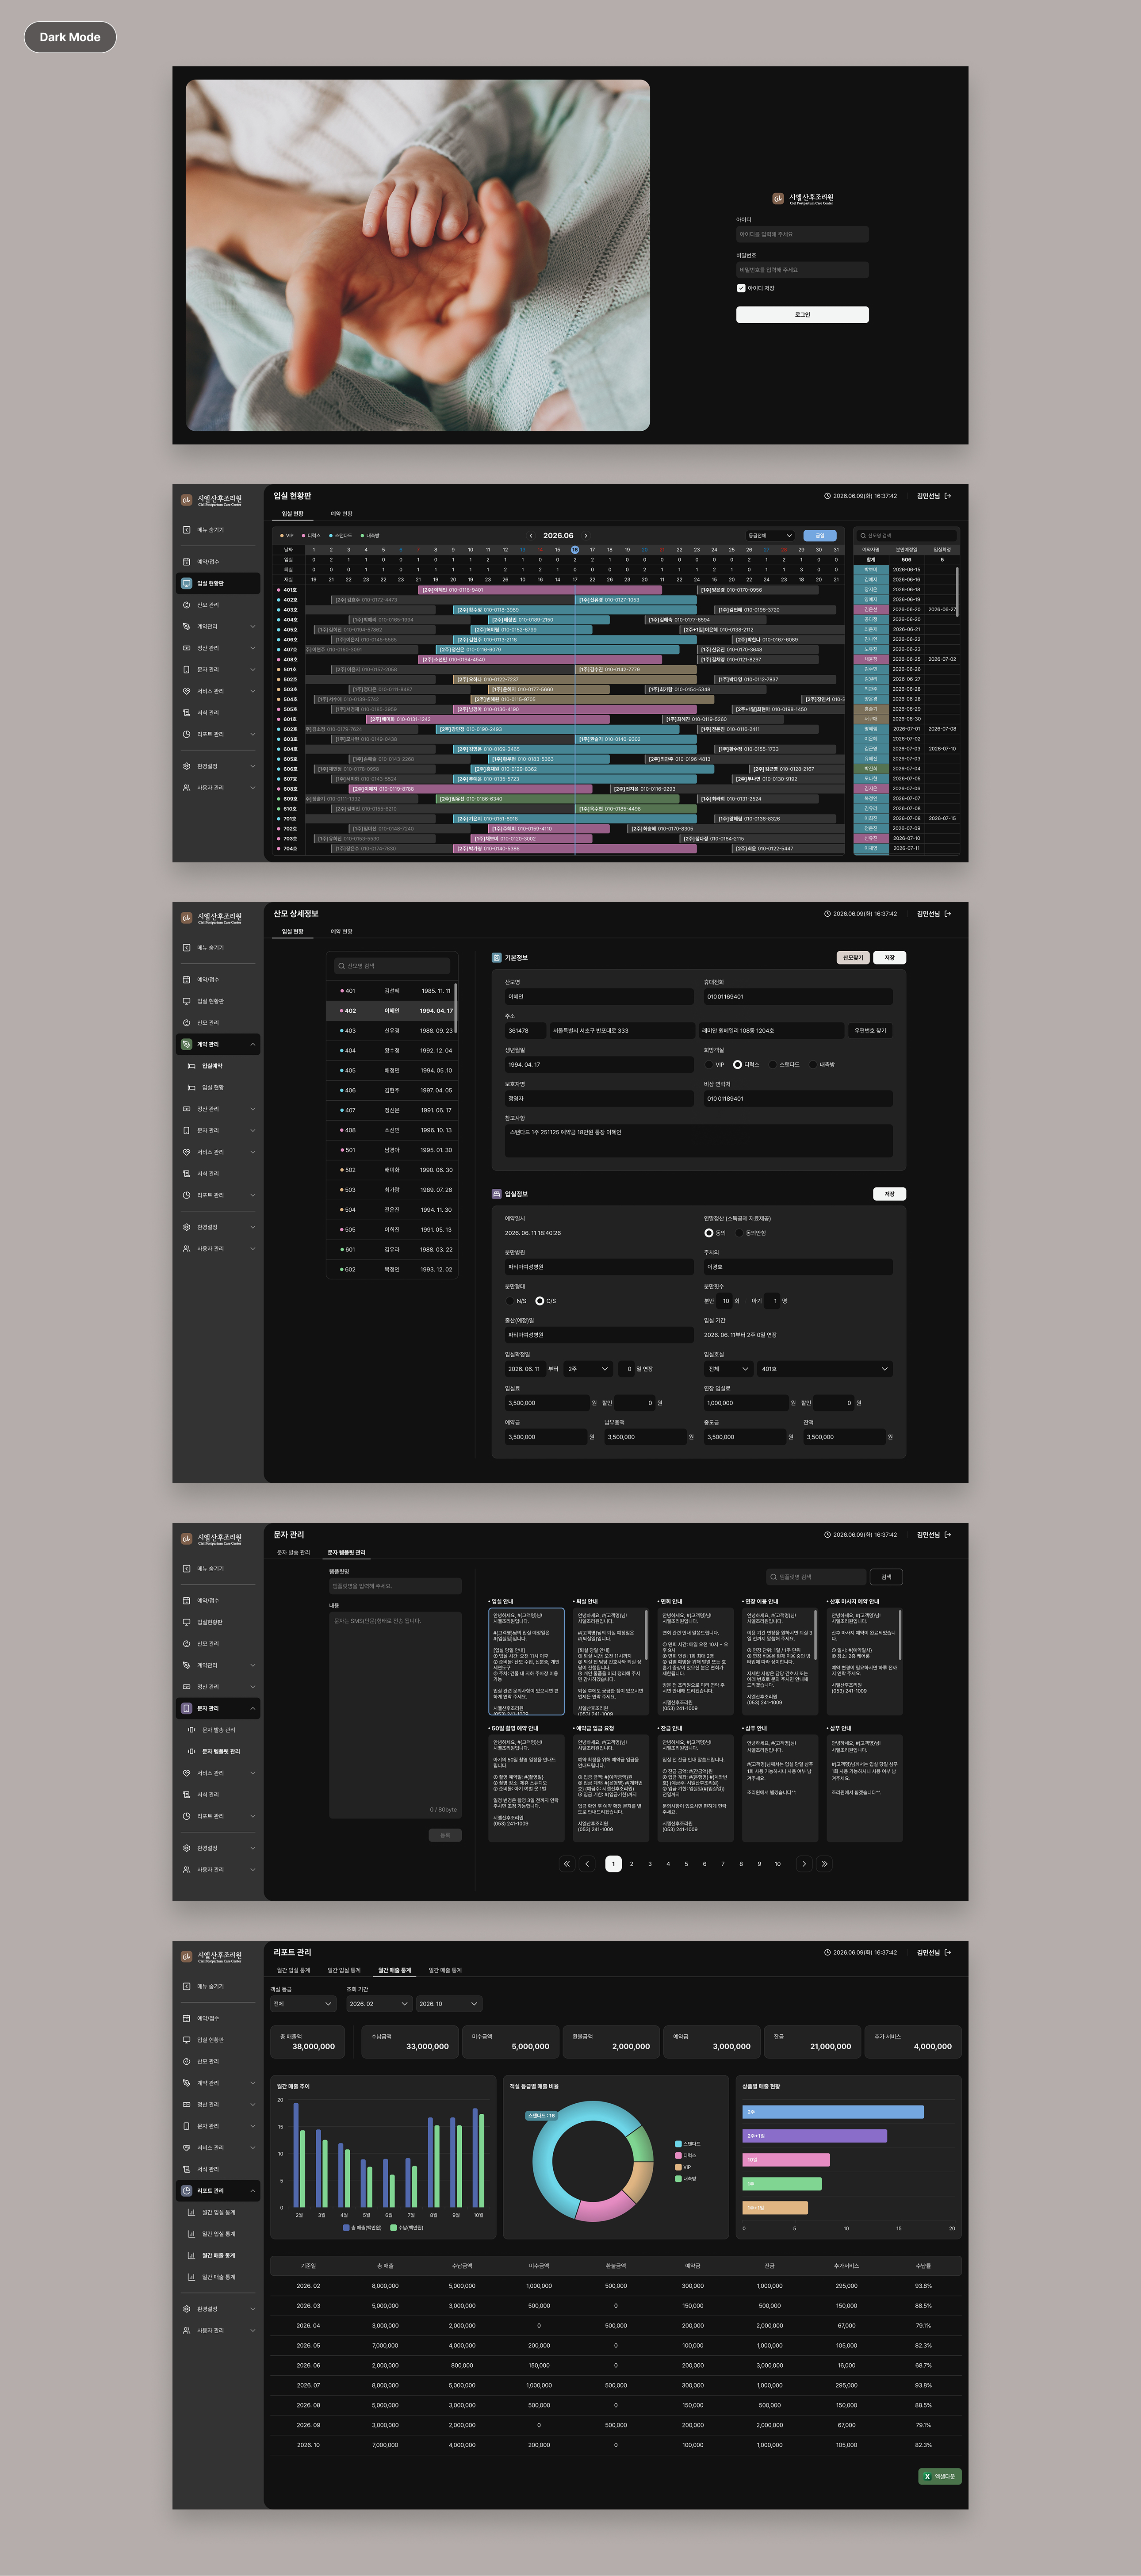This screenshot has height=2576, width=1141.
Task: Click 검색 button beside 템플릿명 검색
Action: (x=886, y=1577)
